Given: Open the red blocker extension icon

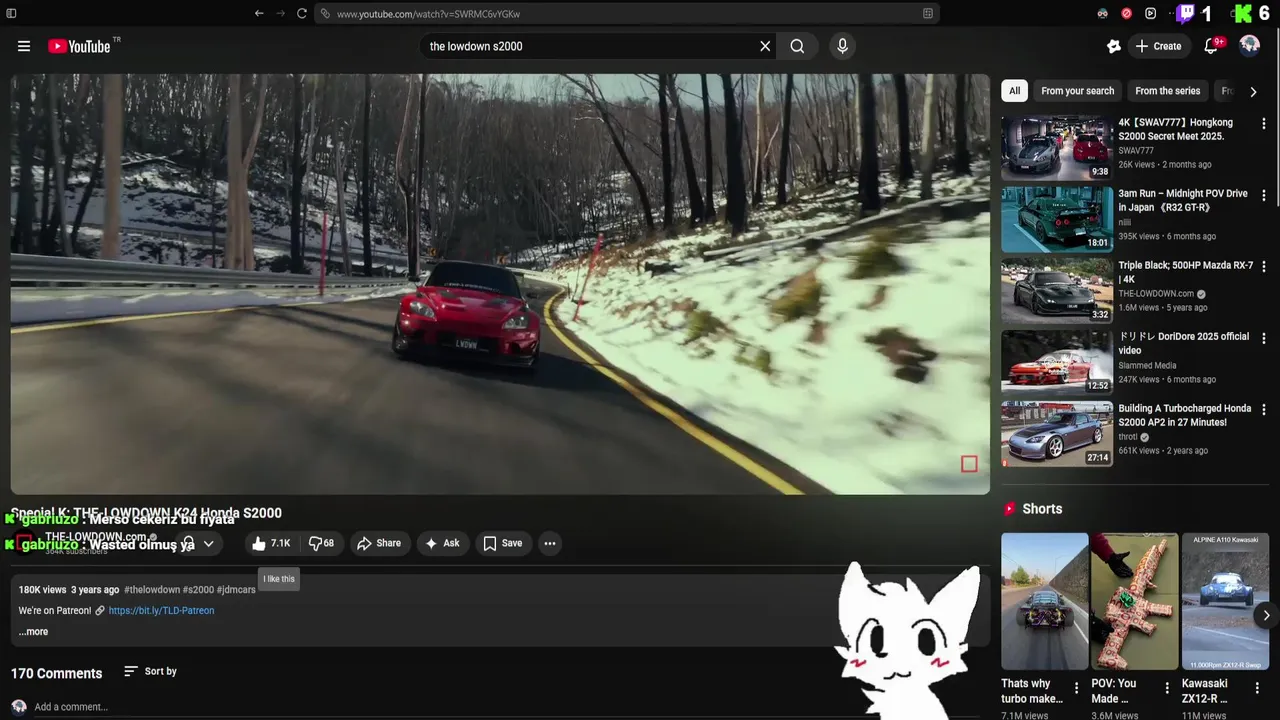Looking at the screenshot, I should pos(1126,13).
